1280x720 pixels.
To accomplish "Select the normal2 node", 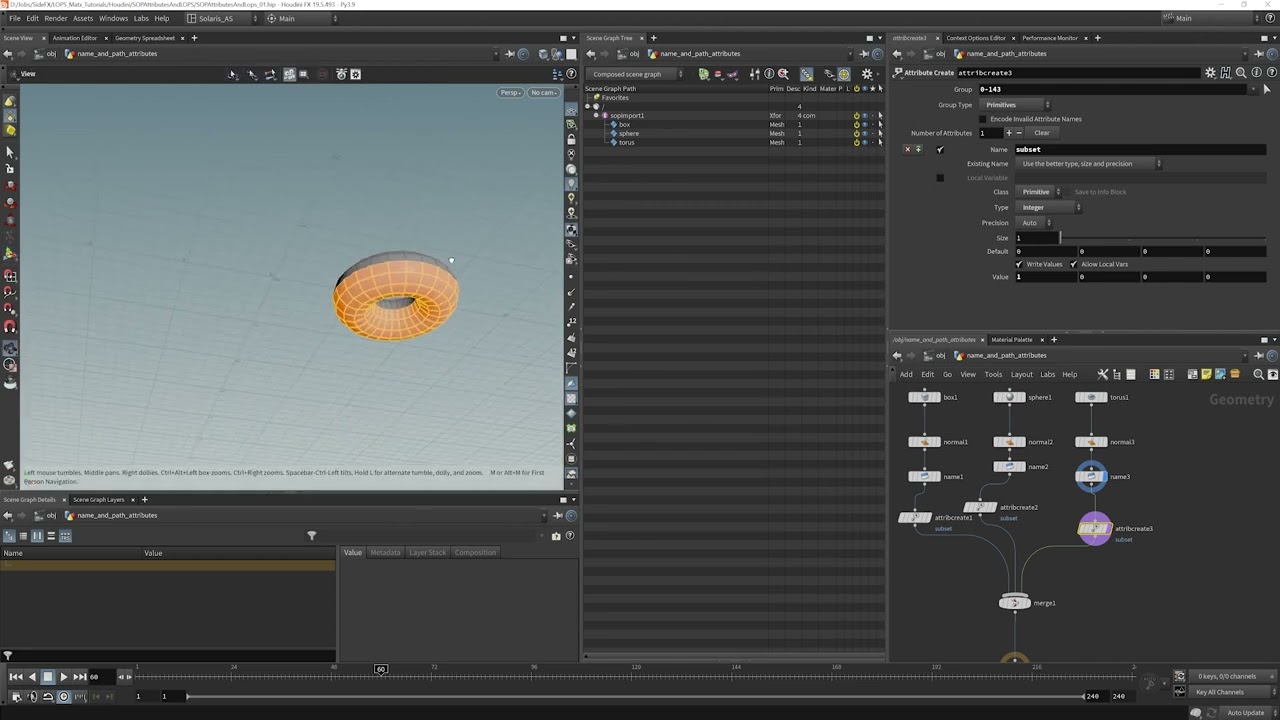I will (1009, 442).
